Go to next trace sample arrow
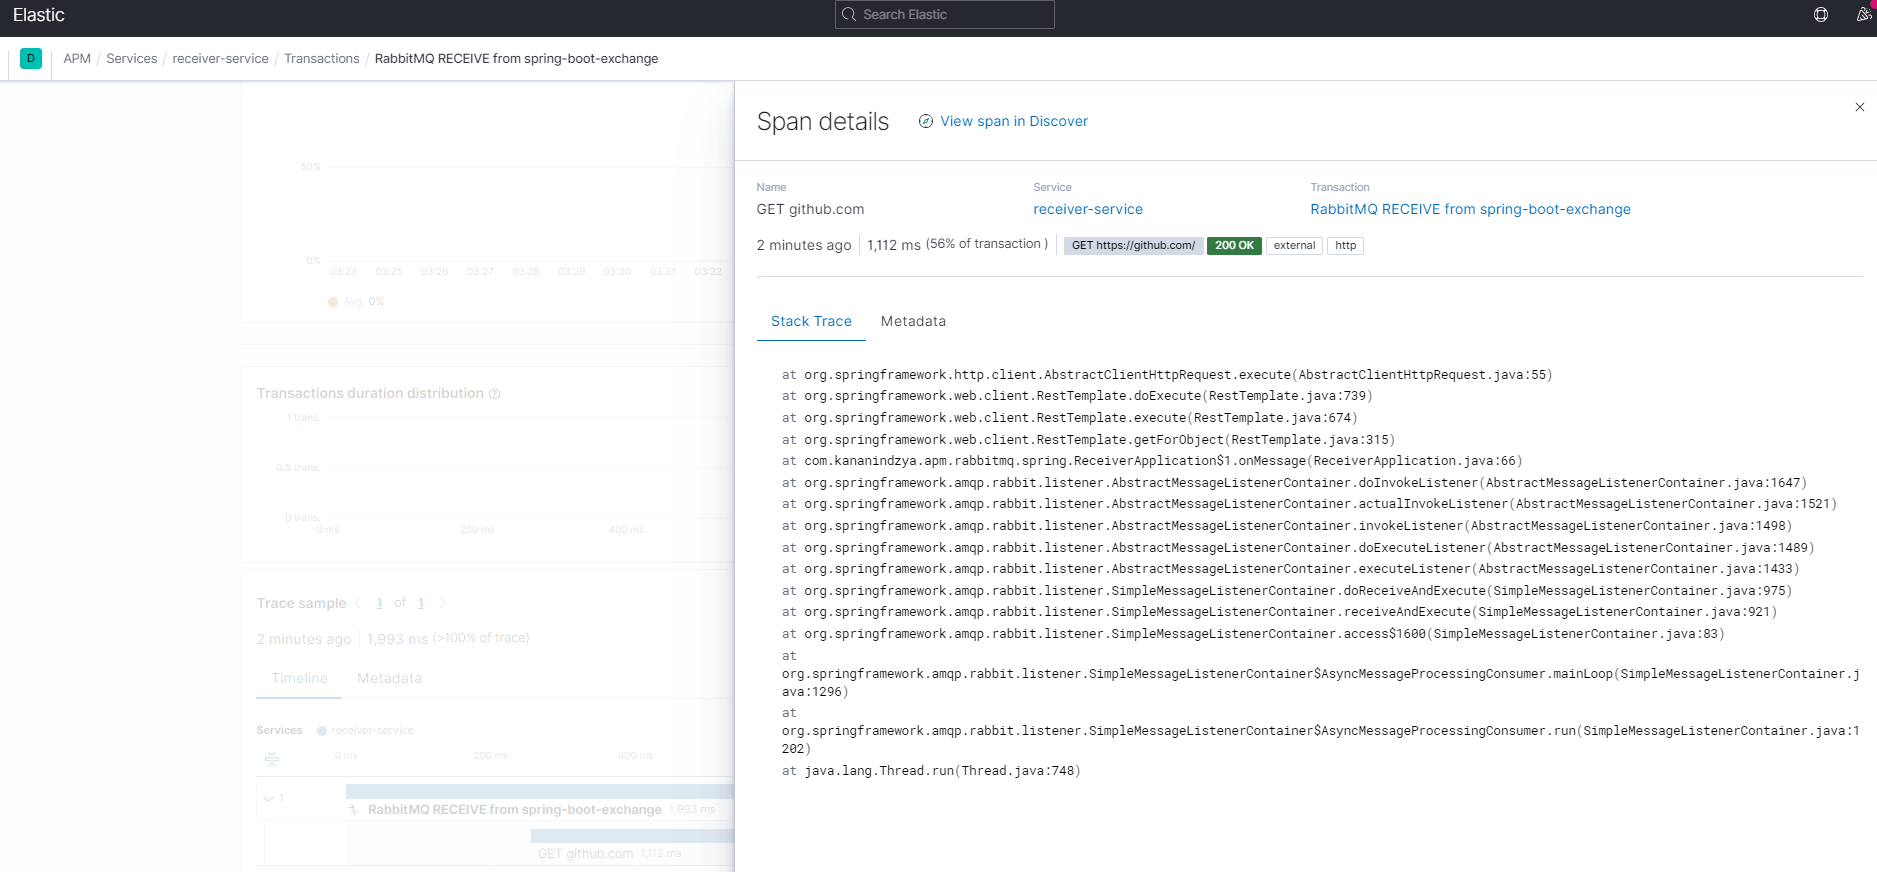This screenshot has height=872, width=1877. click(x=442, y=603)
